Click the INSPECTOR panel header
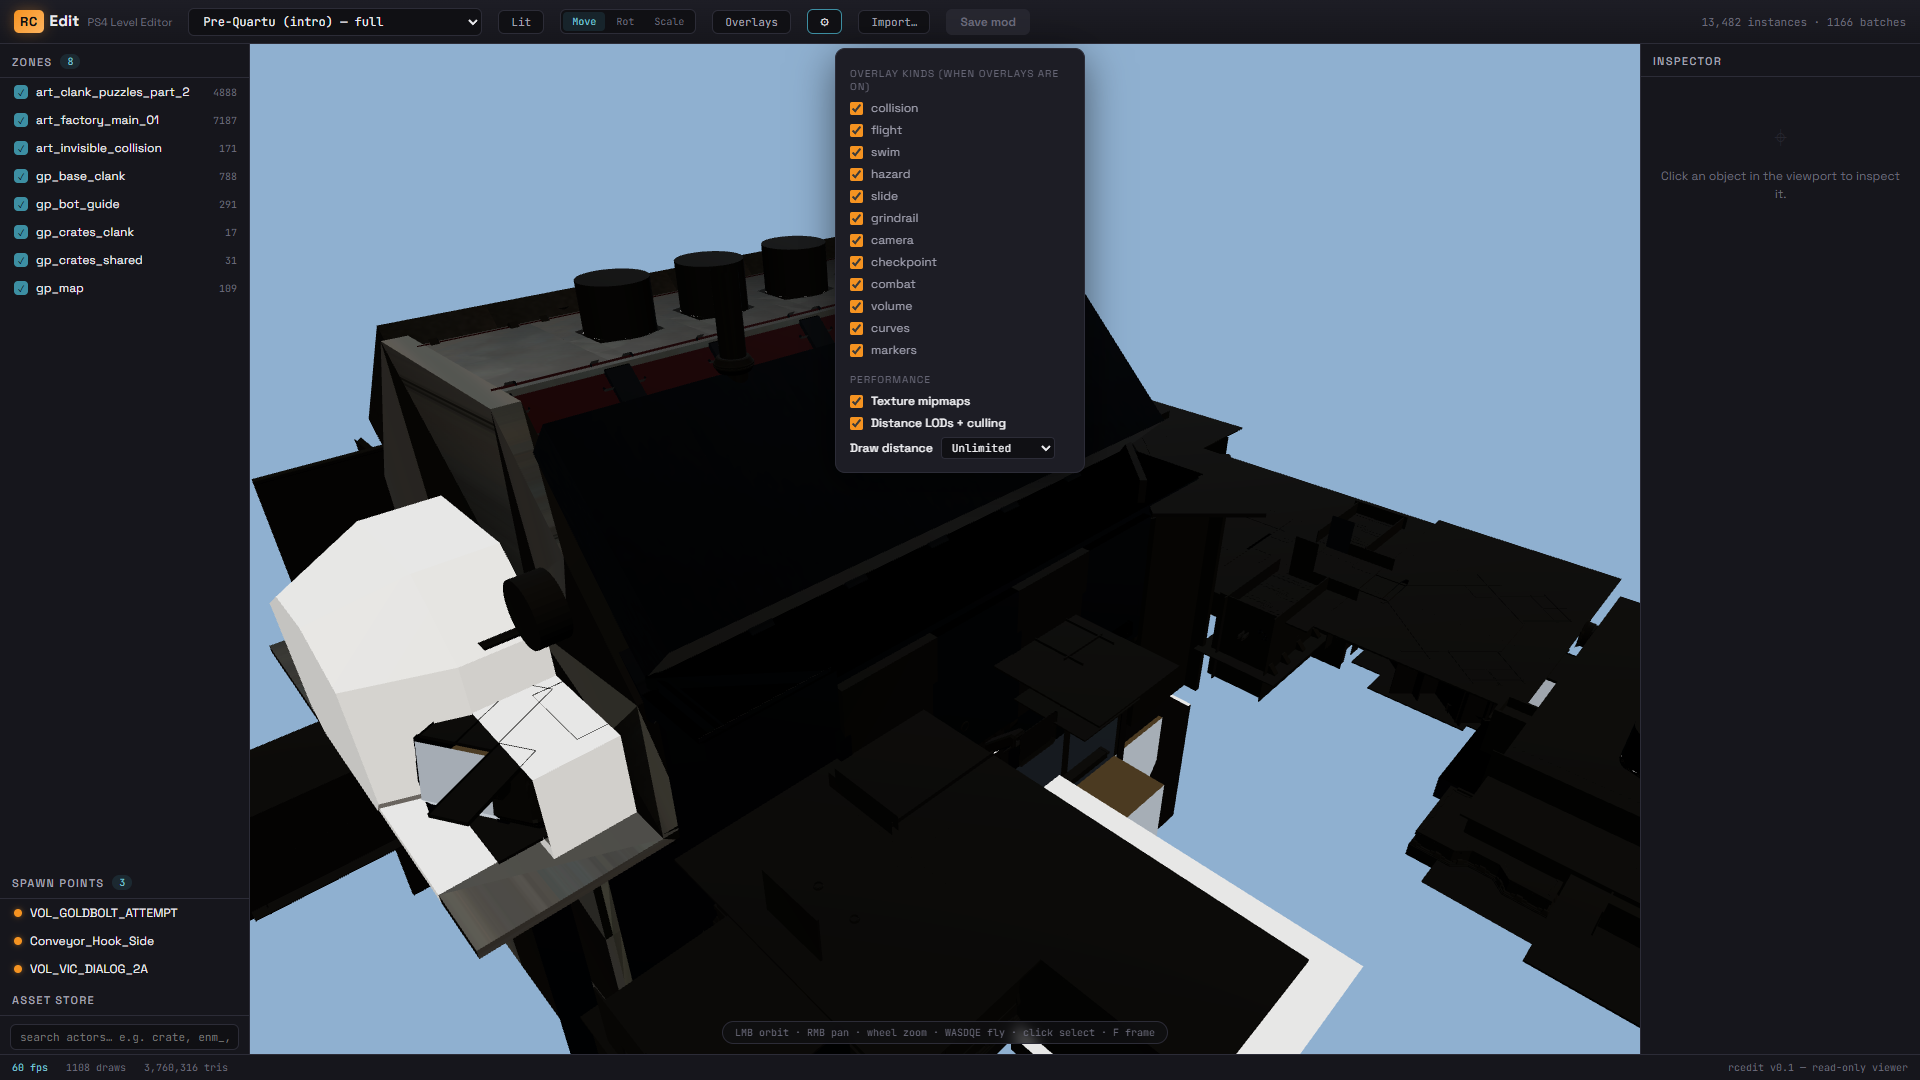 pyautogui.click(x=1687, y=61)
